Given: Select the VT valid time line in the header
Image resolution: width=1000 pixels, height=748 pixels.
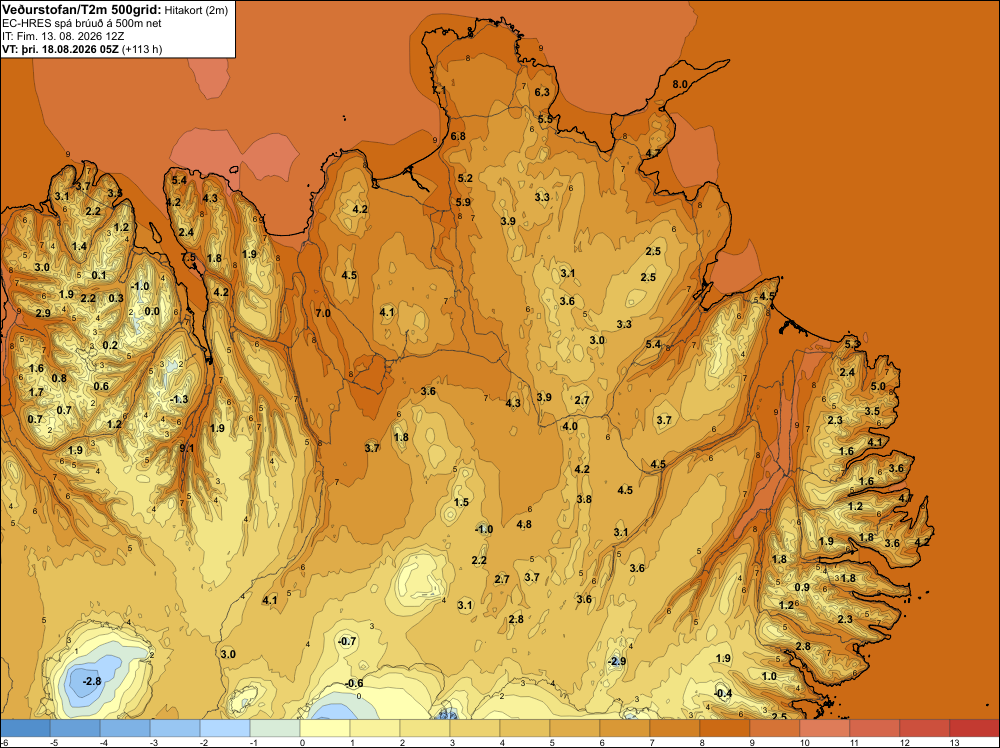Looking at the screenshot, I should [x=82, y=49].
